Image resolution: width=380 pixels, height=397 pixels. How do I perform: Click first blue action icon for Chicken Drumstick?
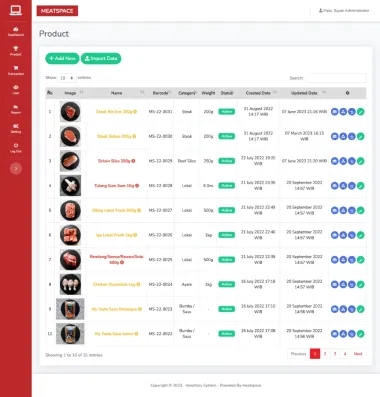pyautogui.click(x=335, y=284)
